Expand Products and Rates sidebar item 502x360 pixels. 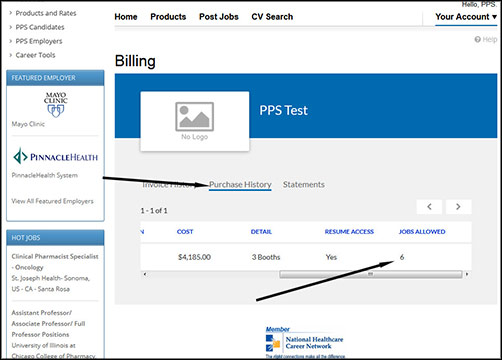pyautogui.click(x=46, y=13)
